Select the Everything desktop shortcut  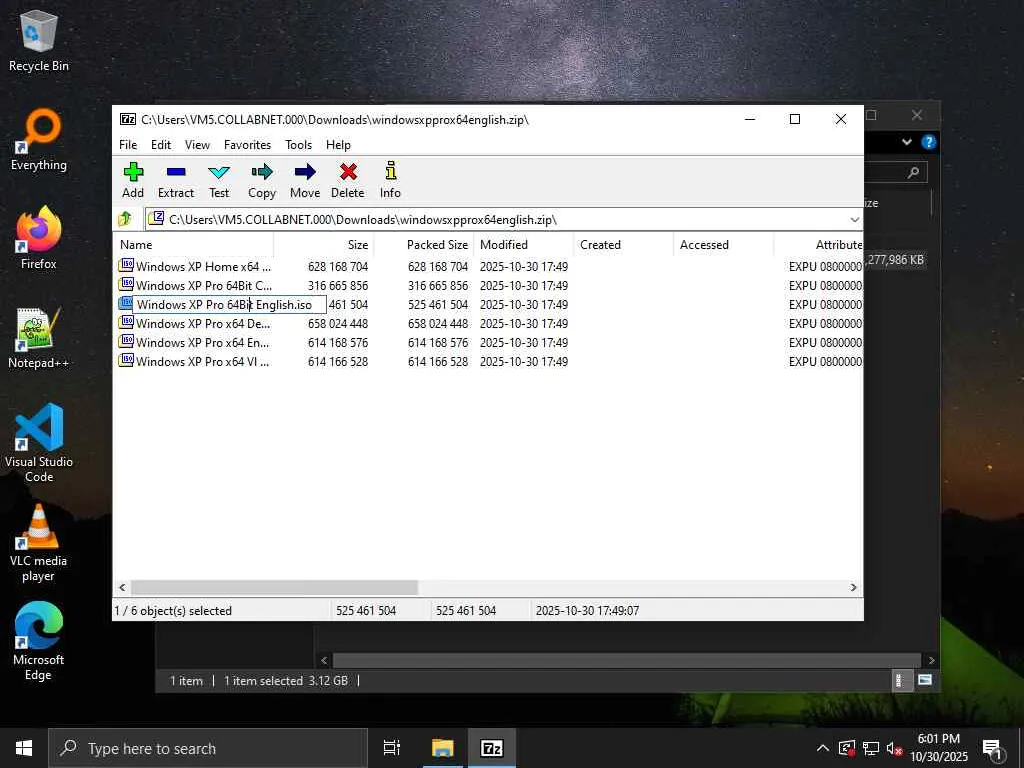[x=39, y=140]
